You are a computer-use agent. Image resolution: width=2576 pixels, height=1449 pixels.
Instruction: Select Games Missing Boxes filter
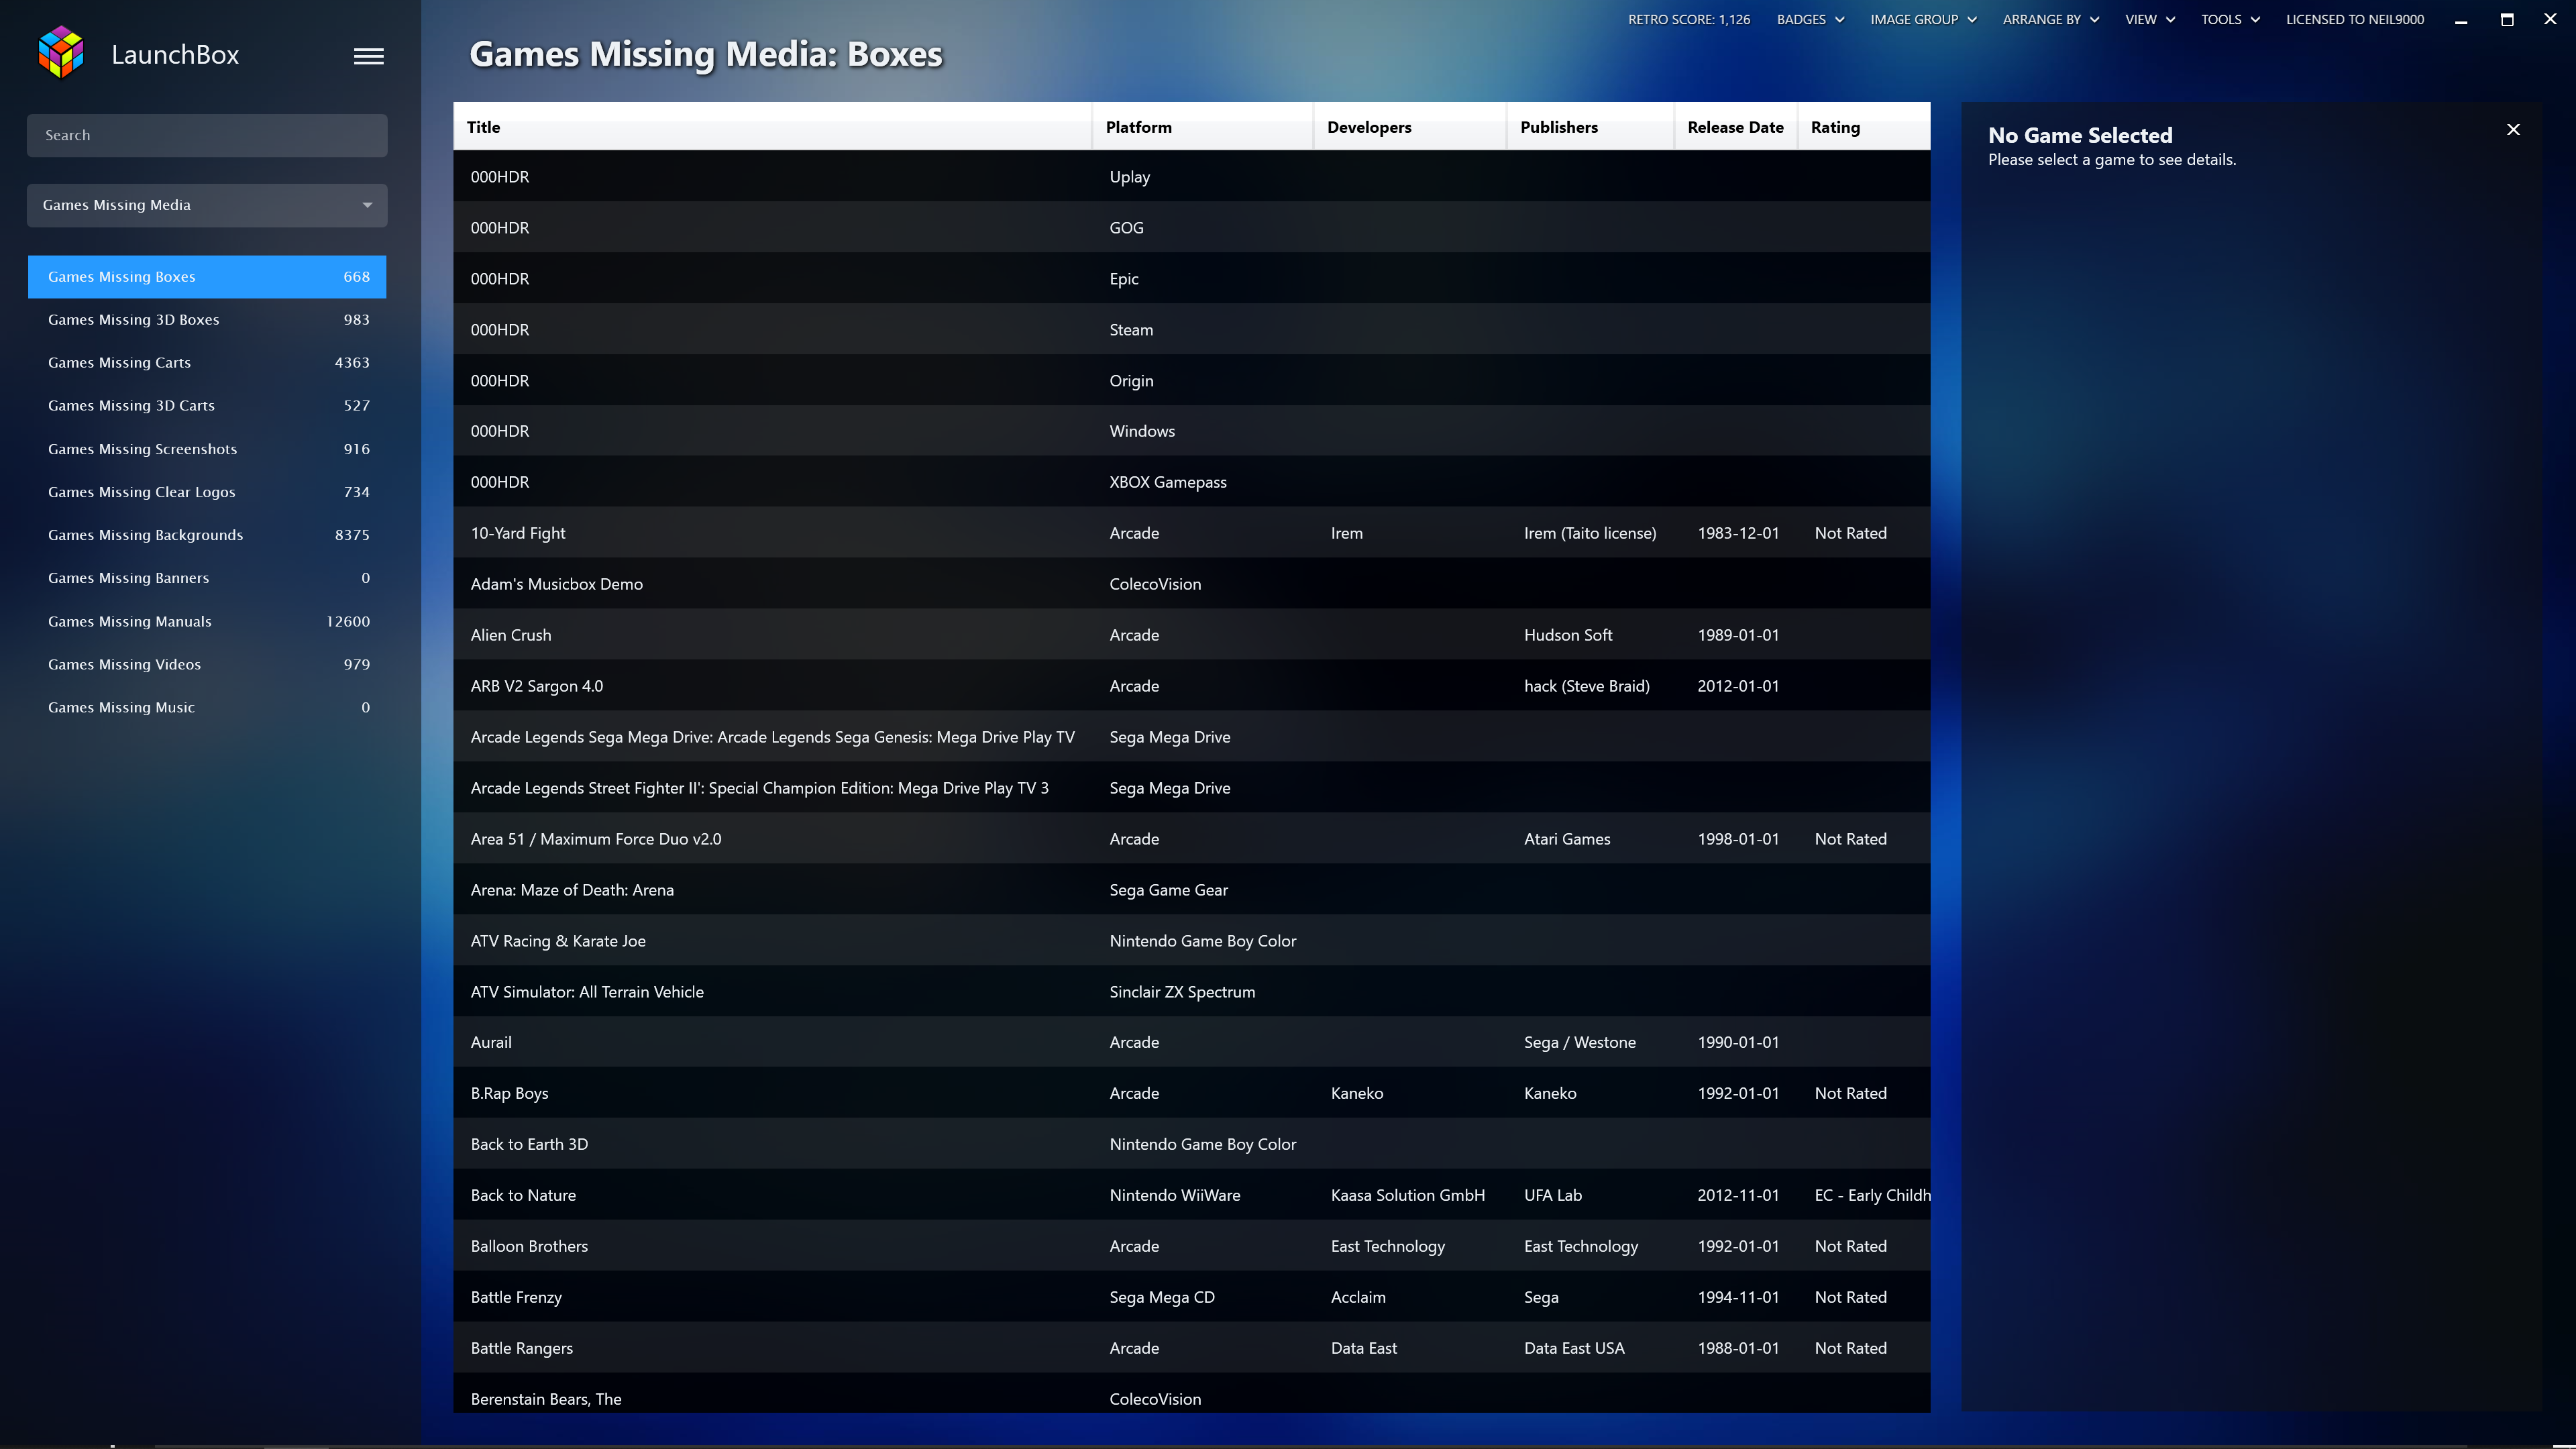click(207, 277)
